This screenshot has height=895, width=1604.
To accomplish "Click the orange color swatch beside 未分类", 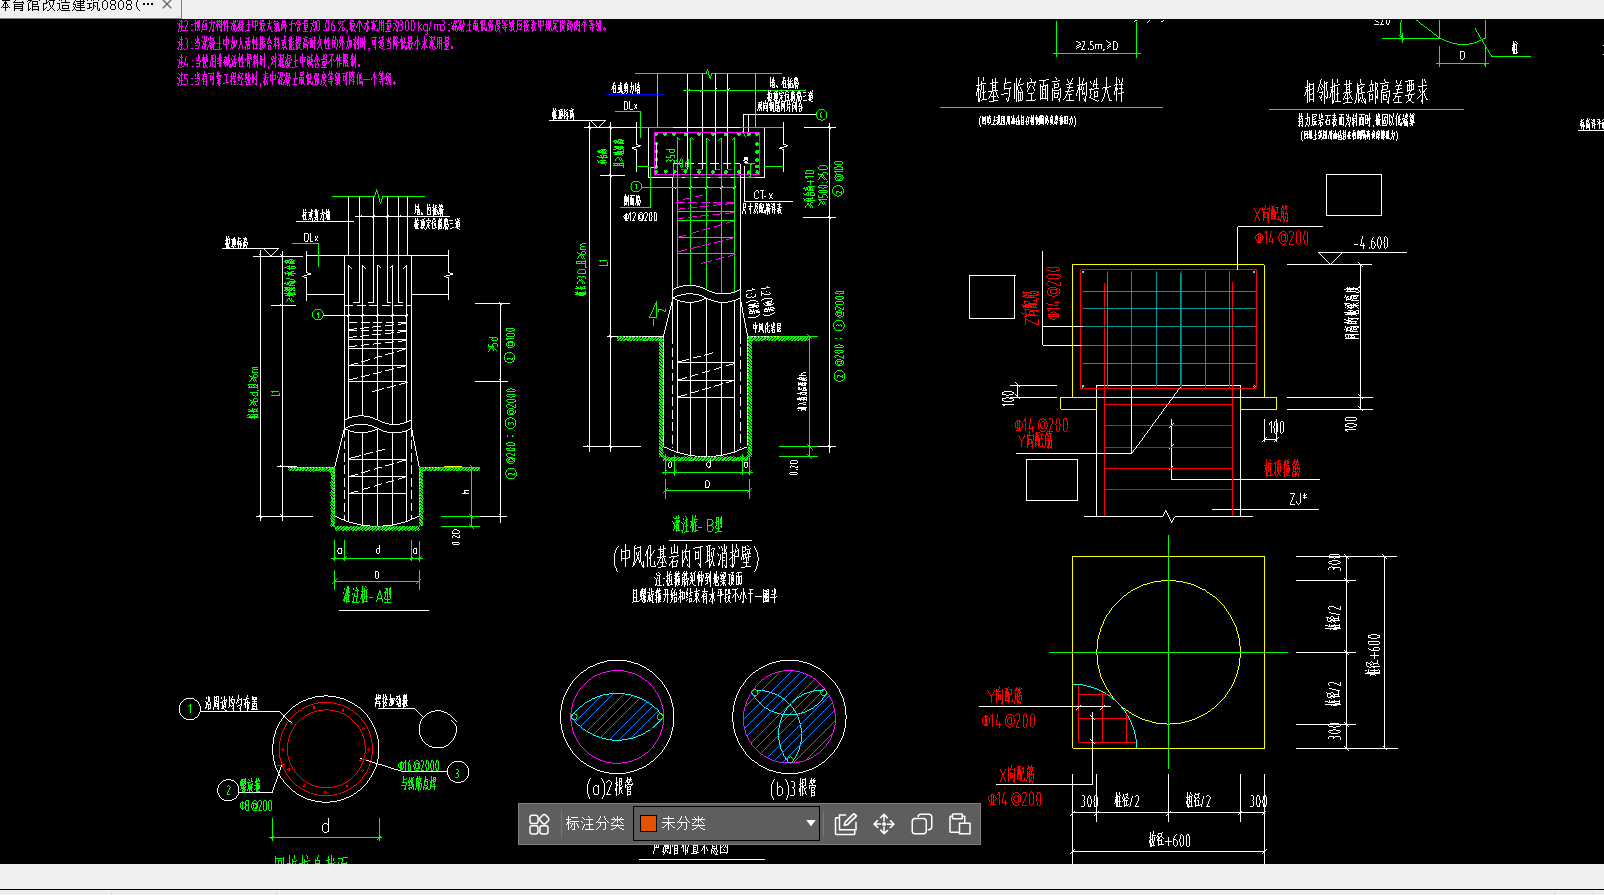I will [x=648, y=824].
